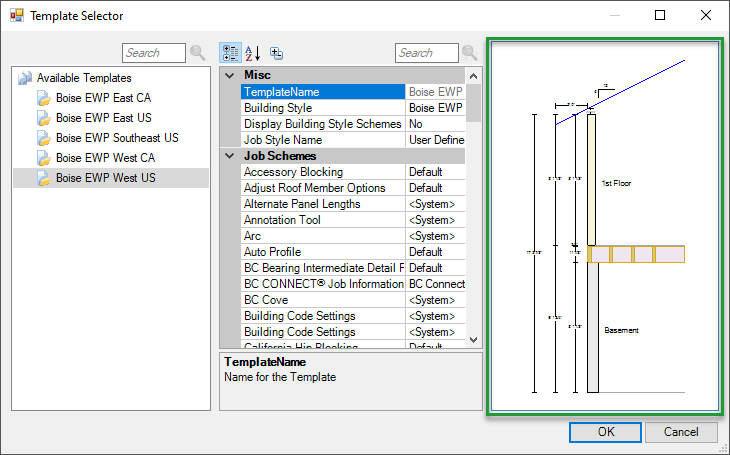Maximize the Template Selector window
This screenshot has height=455, width=730.
click(660, 15)
